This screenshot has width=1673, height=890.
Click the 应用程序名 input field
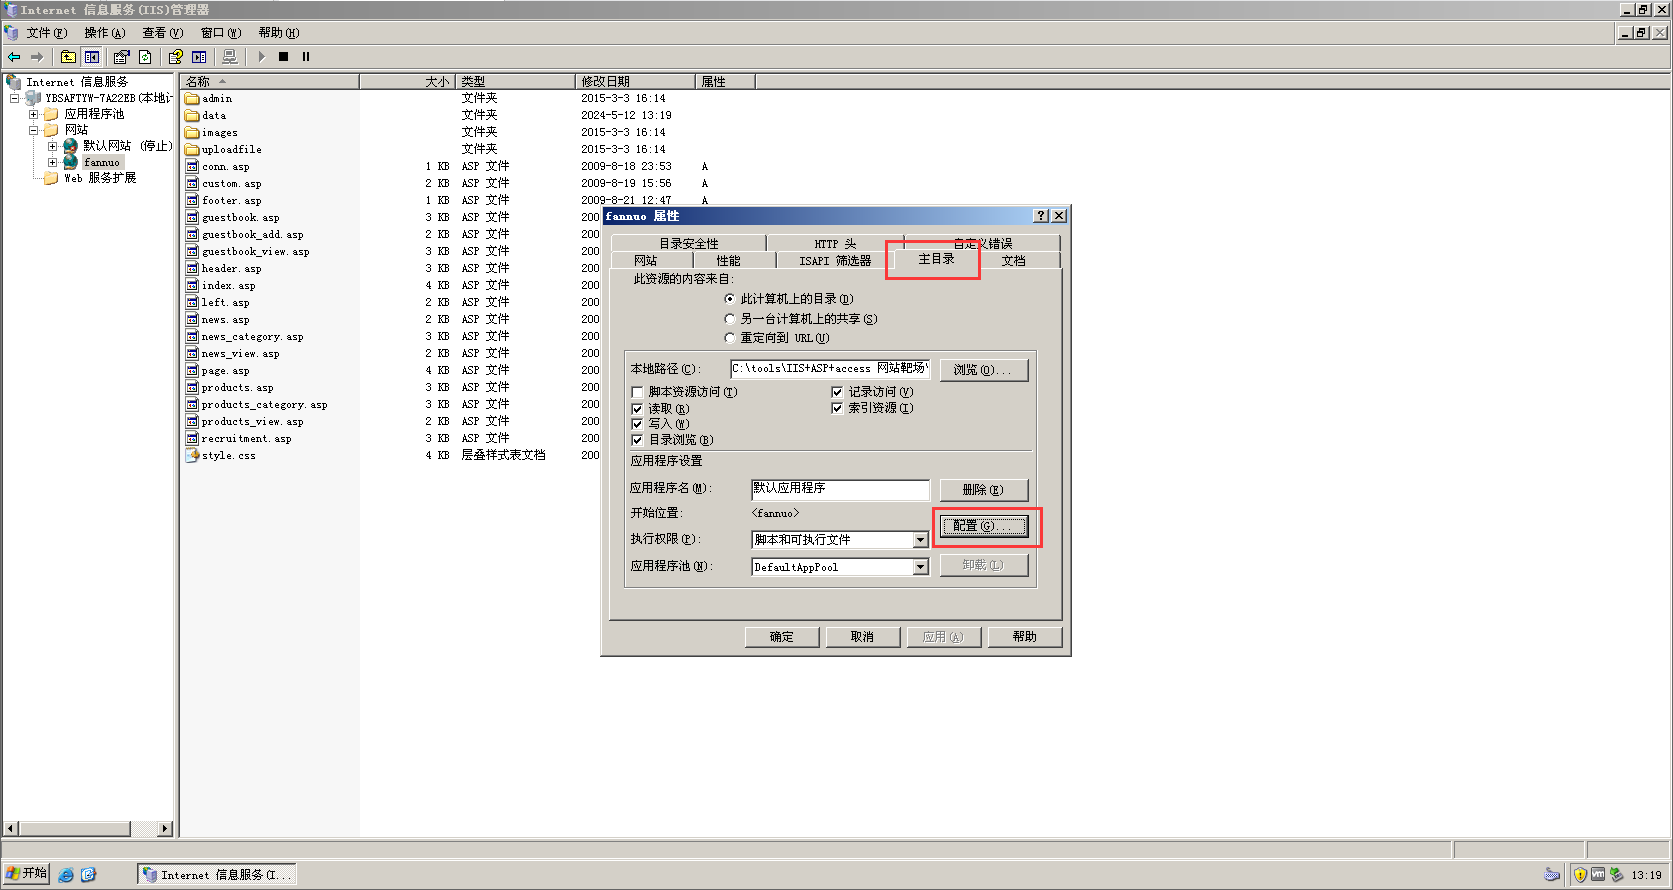(840, 489)
